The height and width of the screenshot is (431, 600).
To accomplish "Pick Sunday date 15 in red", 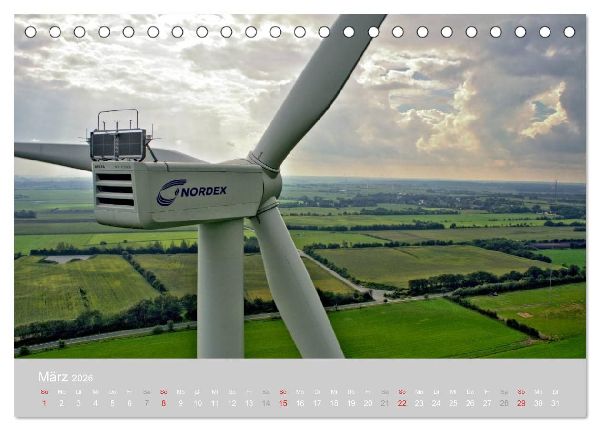I will pyautogui.click(x=283, y=403).
